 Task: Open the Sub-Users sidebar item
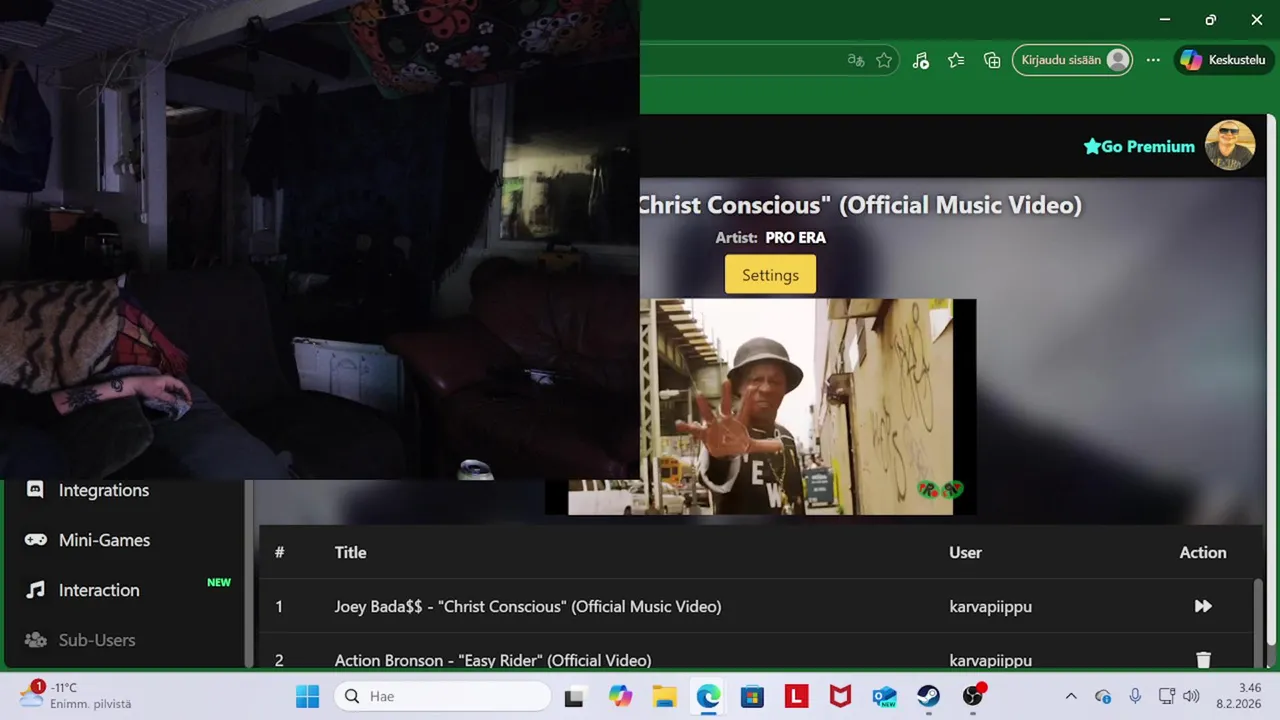tap(96, 640)
